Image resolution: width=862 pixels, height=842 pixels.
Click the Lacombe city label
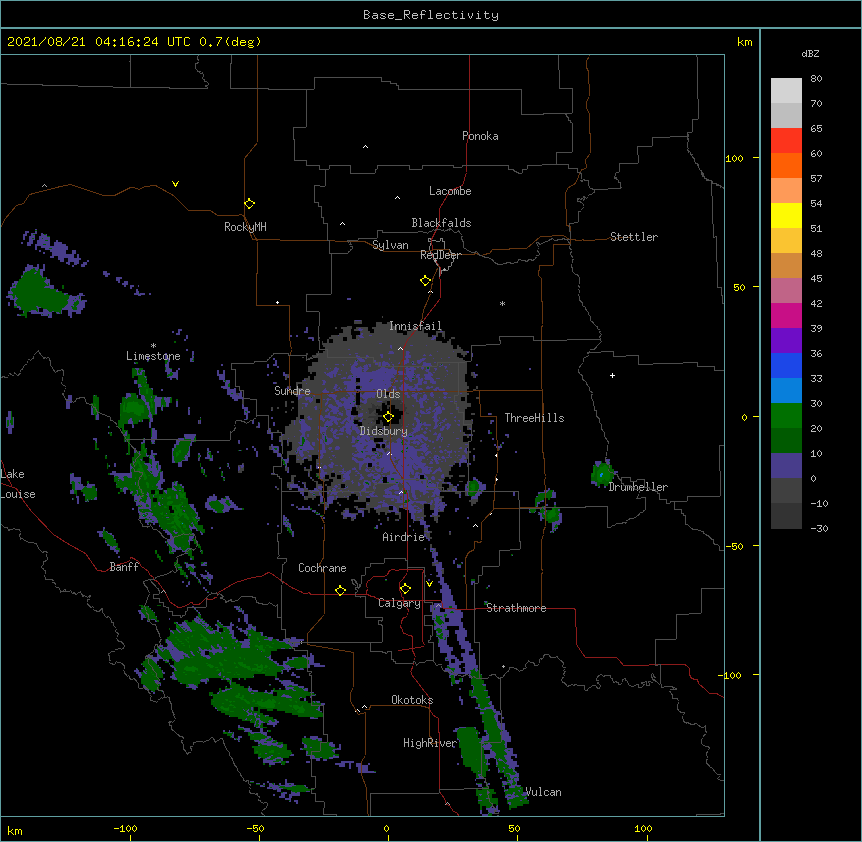(x=450, y=191)
